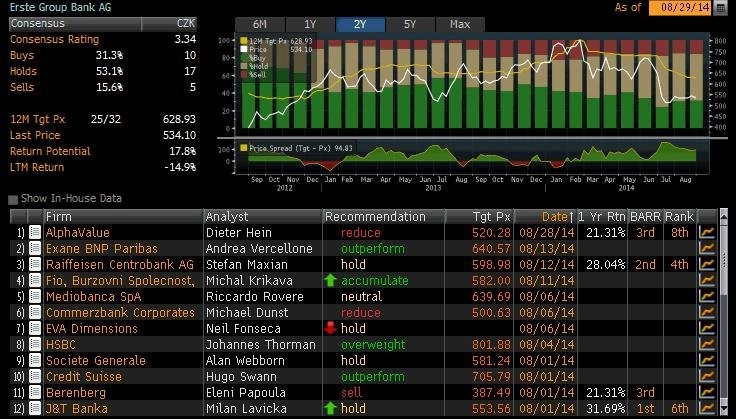The image size is (736, 419).
Task: Sort table by Analyst column header
Action: pyautogui.click(x=263, y=216)
